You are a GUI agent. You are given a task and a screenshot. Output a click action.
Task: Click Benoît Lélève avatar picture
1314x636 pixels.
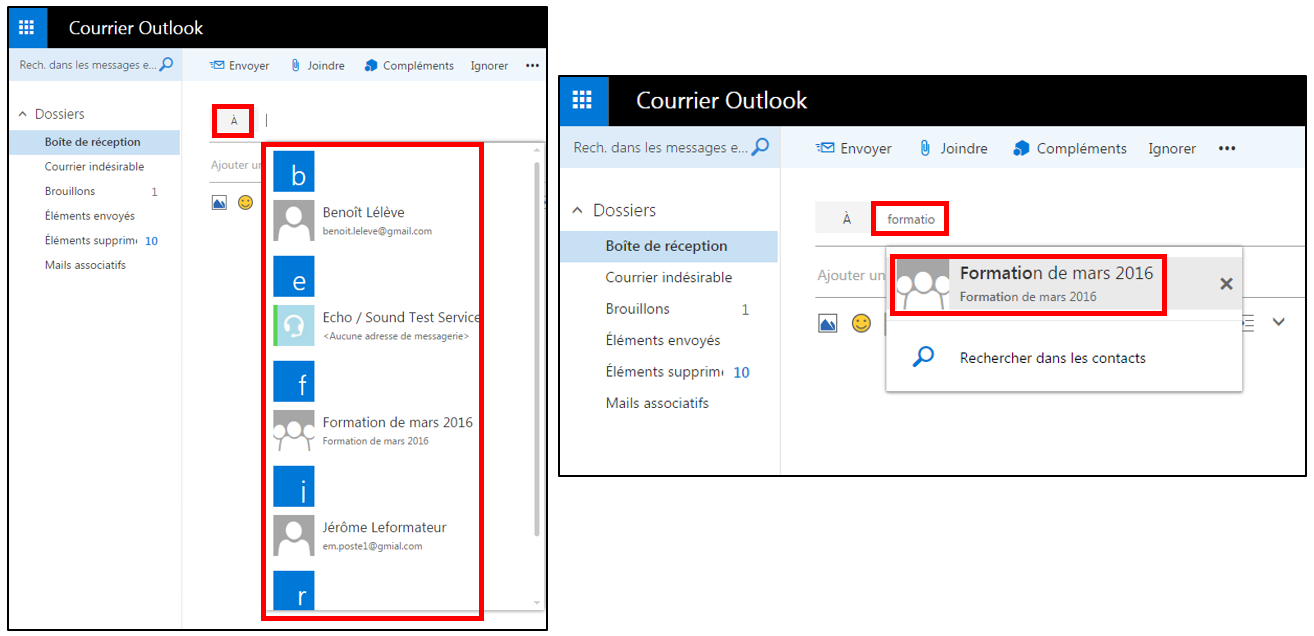pos(294,221)
